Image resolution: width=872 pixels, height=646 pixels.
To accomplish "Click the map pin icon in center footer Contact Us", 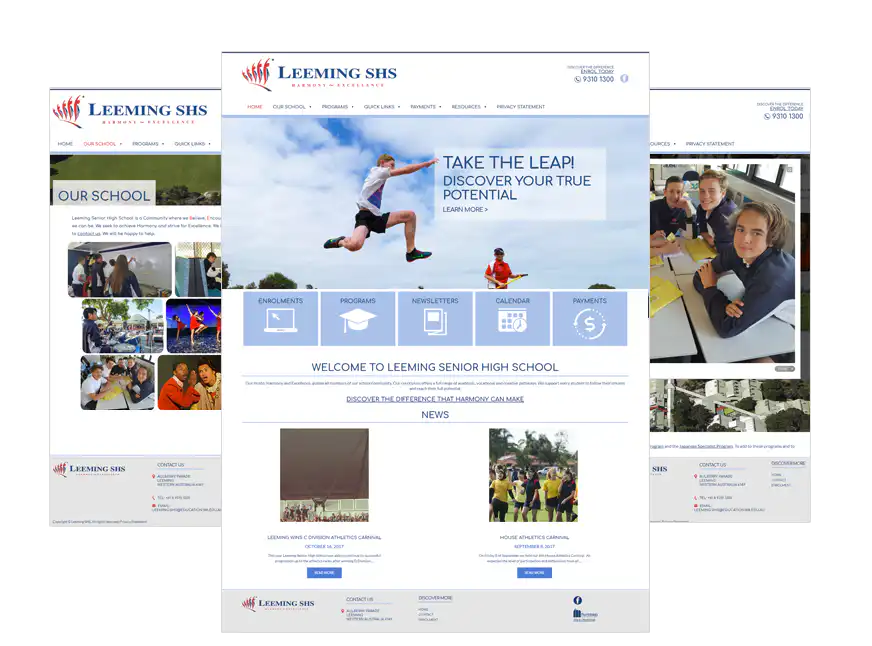I will pyautogui.click(x=342, y=611).
